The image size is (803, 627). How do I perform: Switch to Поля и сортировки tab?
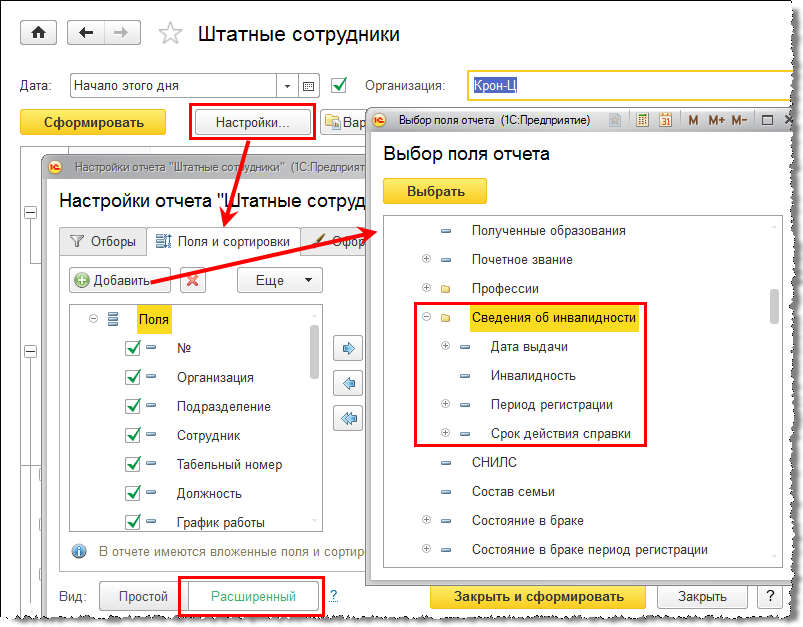[x=223, y=241]
